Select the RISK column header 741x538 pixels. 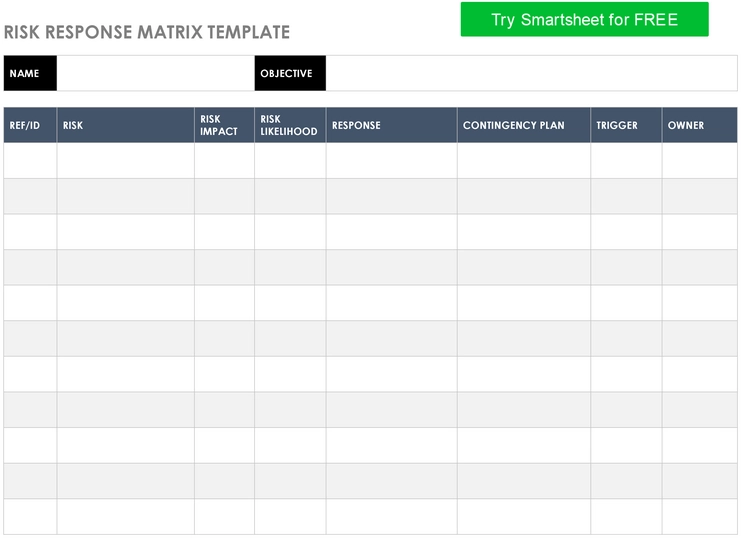point(126,125)
